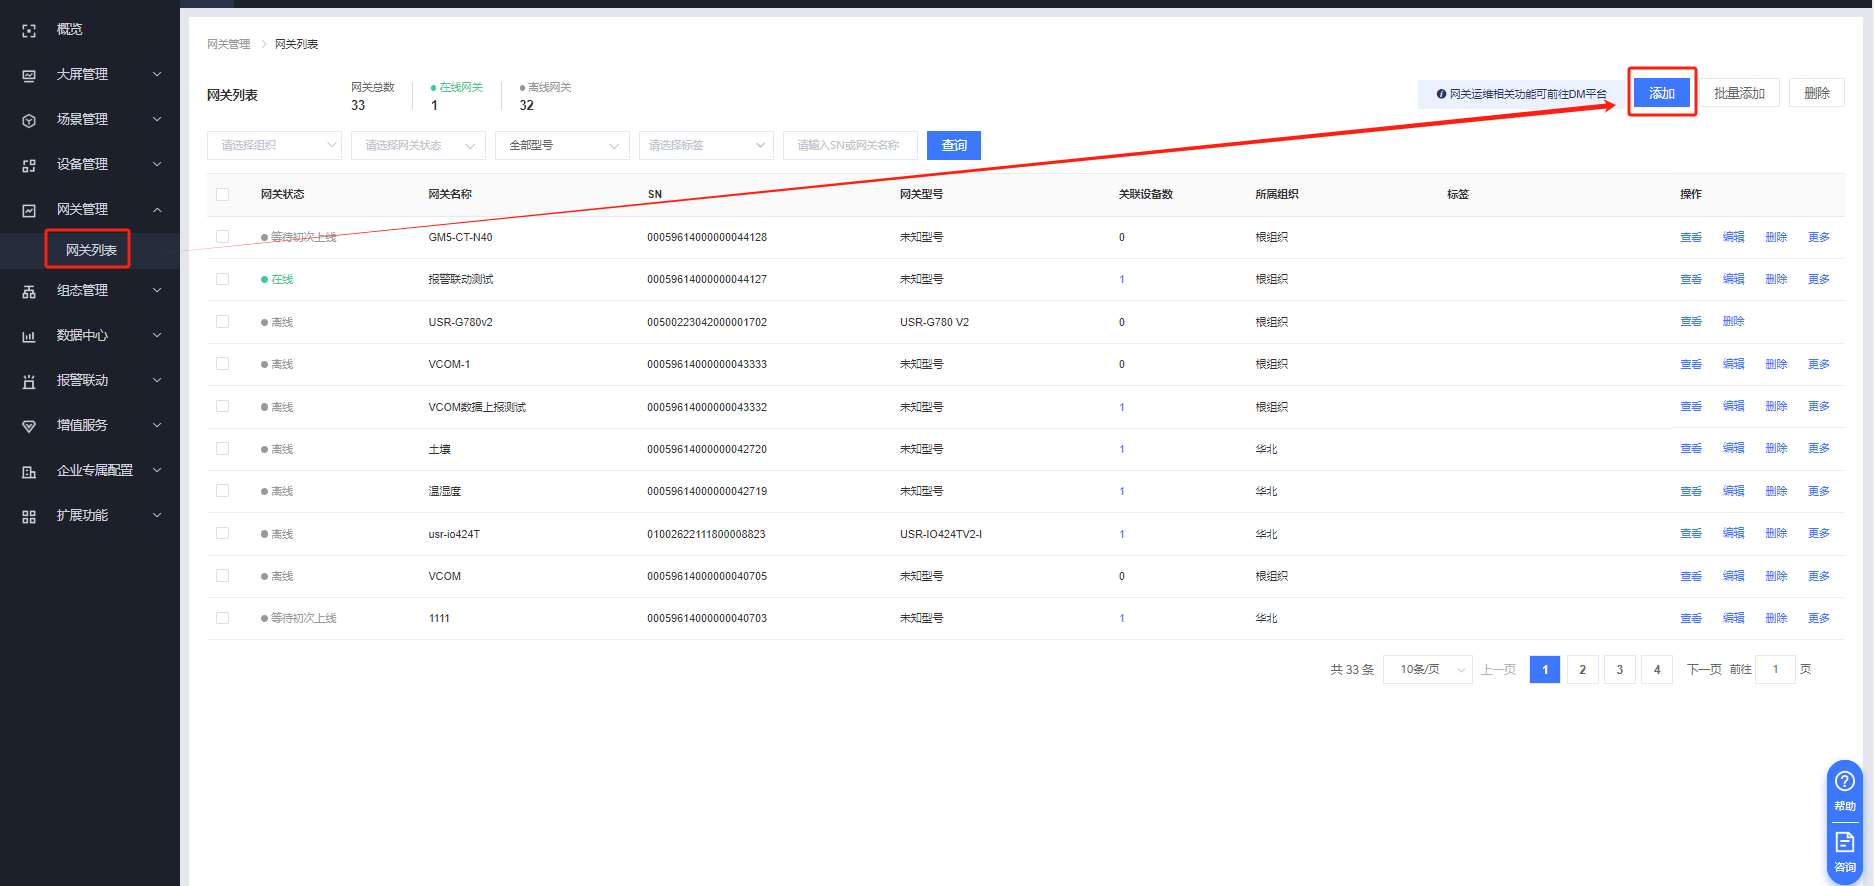
Task: Expand the 设备管理 menu item
Action: point(90,164)
